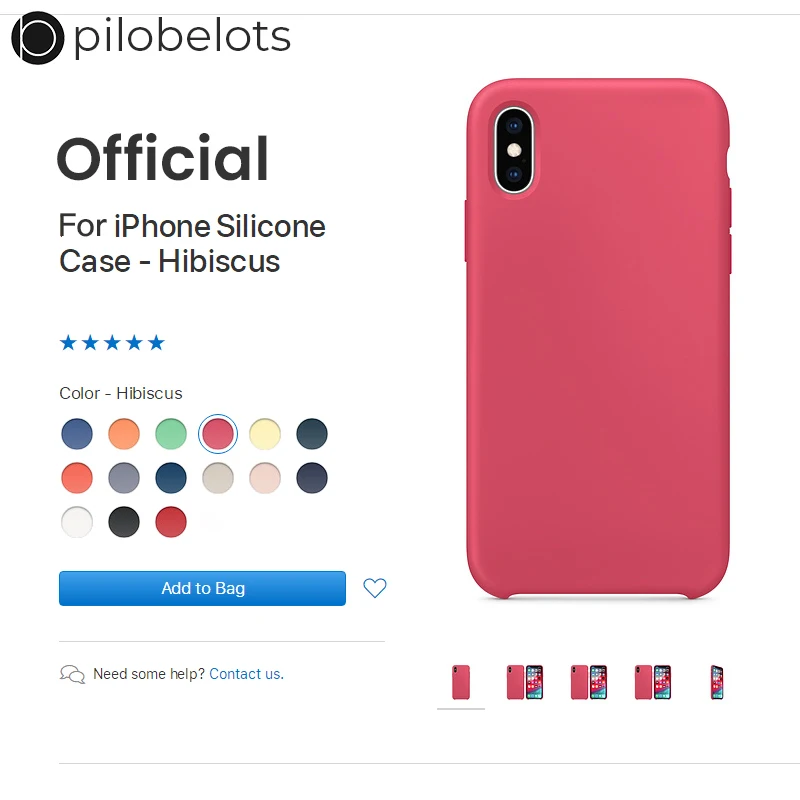Choose the light pink sand swatch
The width and height of the screenshot is (800, 800).
click(265, 478)
